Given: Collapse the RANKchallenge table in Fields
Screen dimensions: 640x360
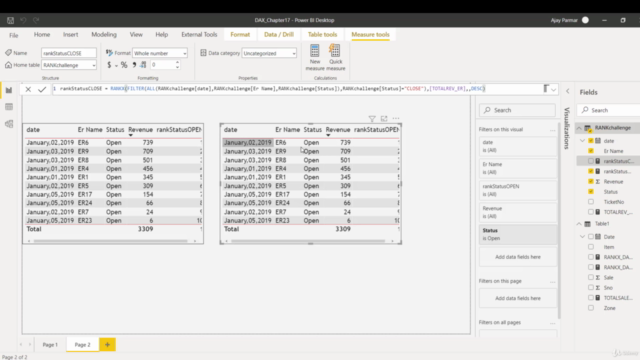Looking at the screenshot, I should point(579,128).
